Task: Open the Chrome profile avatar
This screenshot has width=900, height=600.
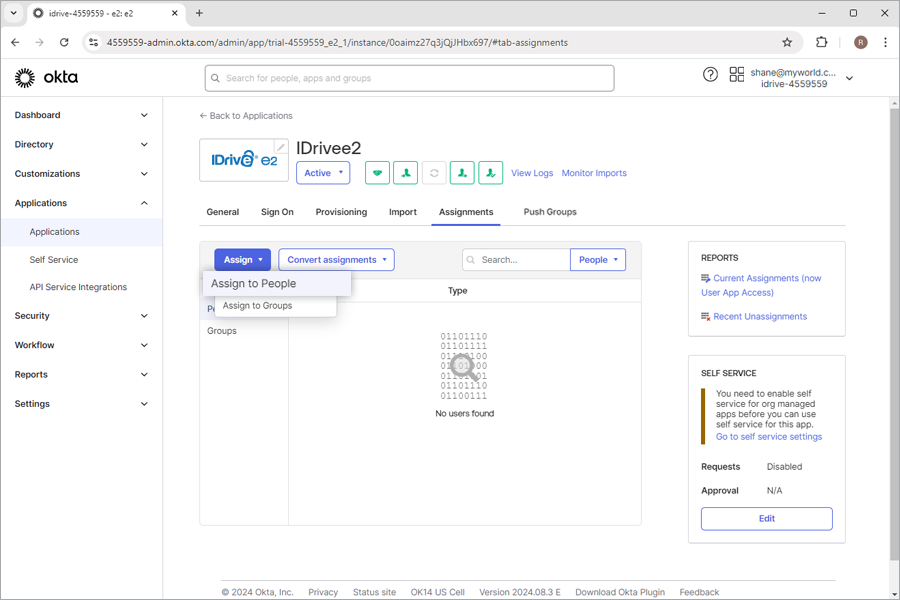Action: [860, 42]
